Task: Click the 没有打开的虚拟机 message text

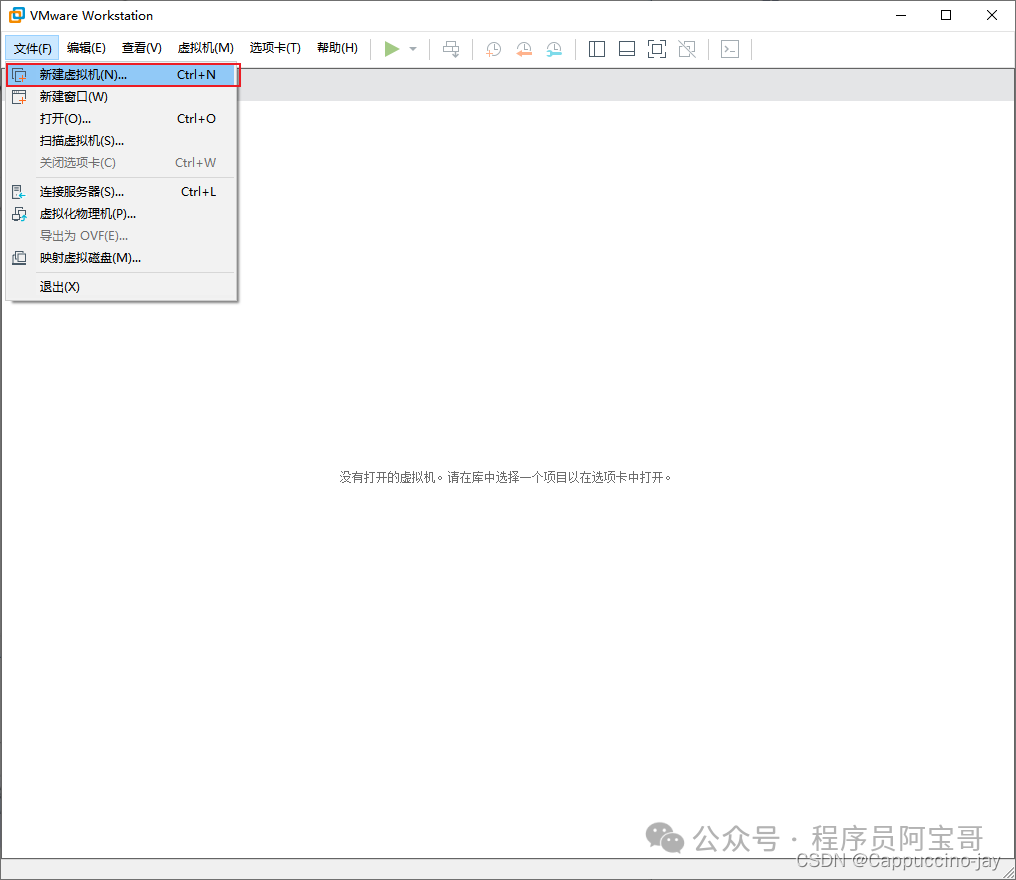Action: (505, 478)
